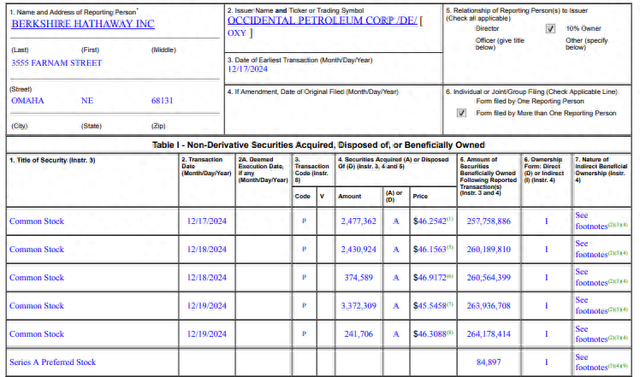Open the OCCIDENTAL PETROLEUM CORP /DE/ link
Image resolution: width=640 pixels, height=377 pixels.
point(322,20)
